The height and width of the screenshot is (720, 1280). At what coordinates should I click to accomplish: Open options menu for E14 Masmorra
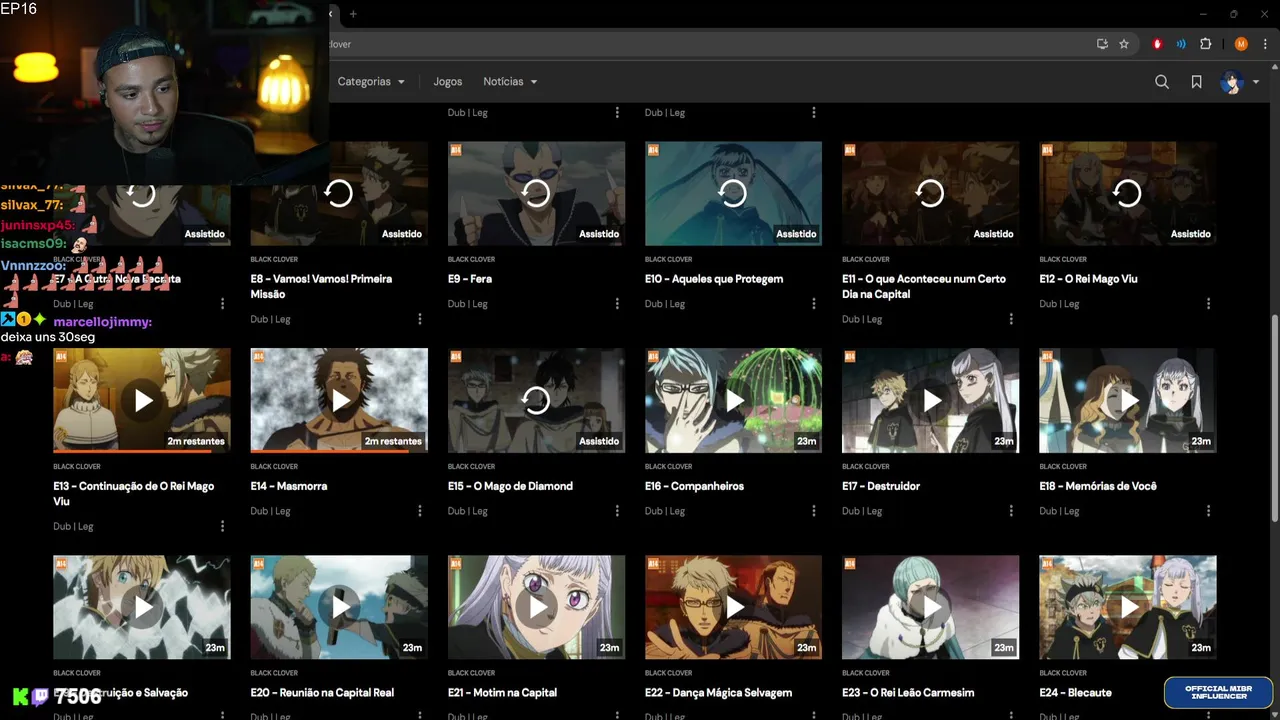tap(420, 511)
